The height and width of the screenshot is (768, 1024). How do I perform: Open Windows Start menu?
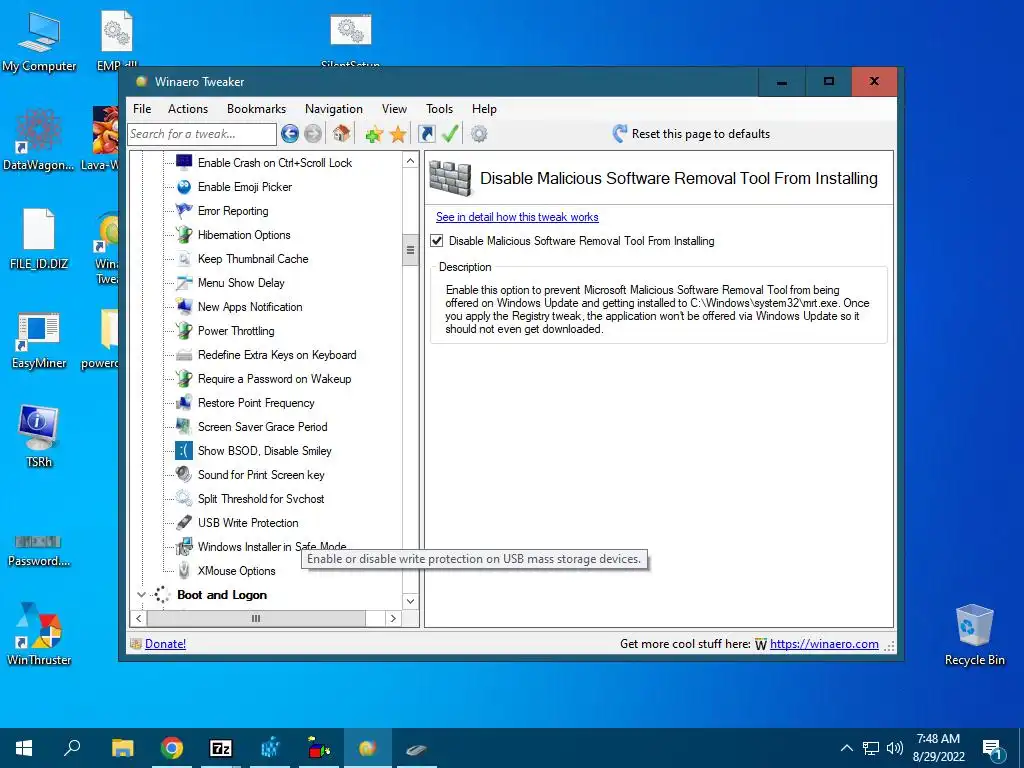[24, 748]
